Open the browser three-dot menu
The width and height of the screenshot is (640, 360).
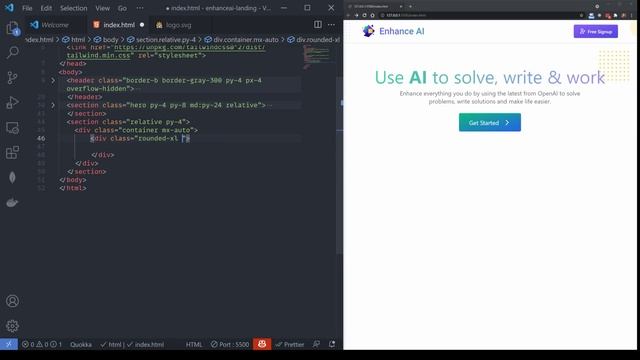click(x=631, y=16)
